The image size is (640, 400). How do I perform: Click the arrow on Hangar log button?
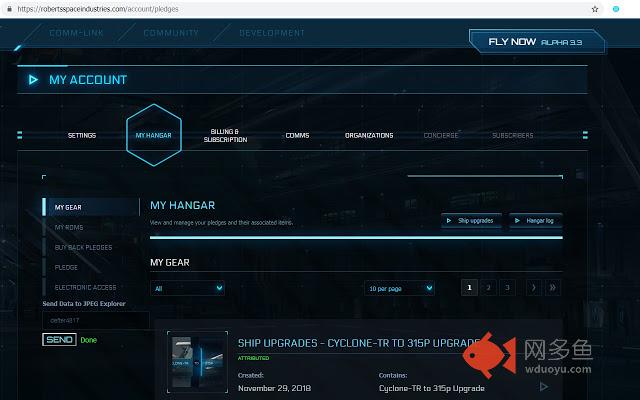tap(517, 221)
